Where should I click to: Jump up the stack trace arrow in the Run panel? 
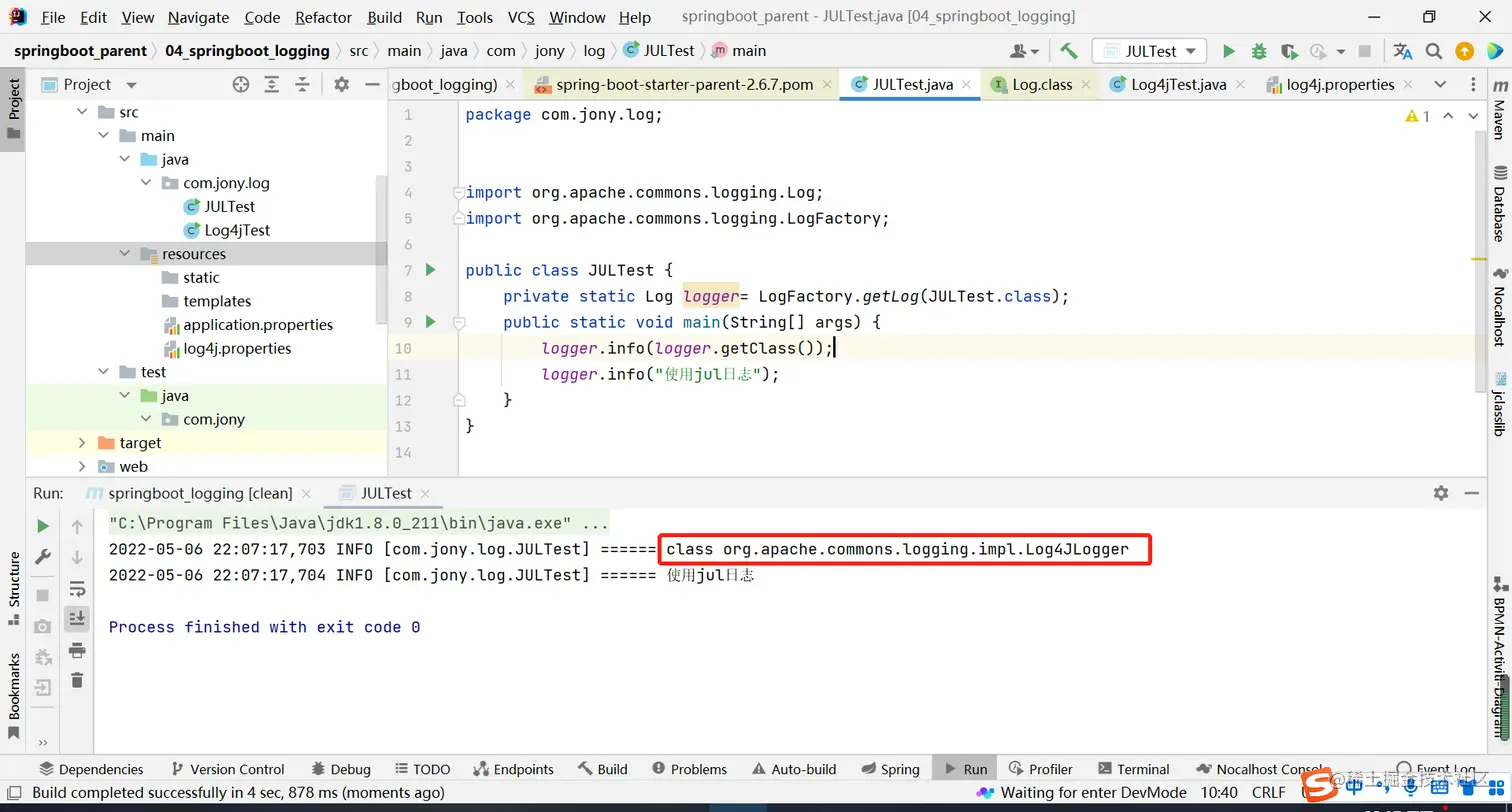[x=77, y=526]
